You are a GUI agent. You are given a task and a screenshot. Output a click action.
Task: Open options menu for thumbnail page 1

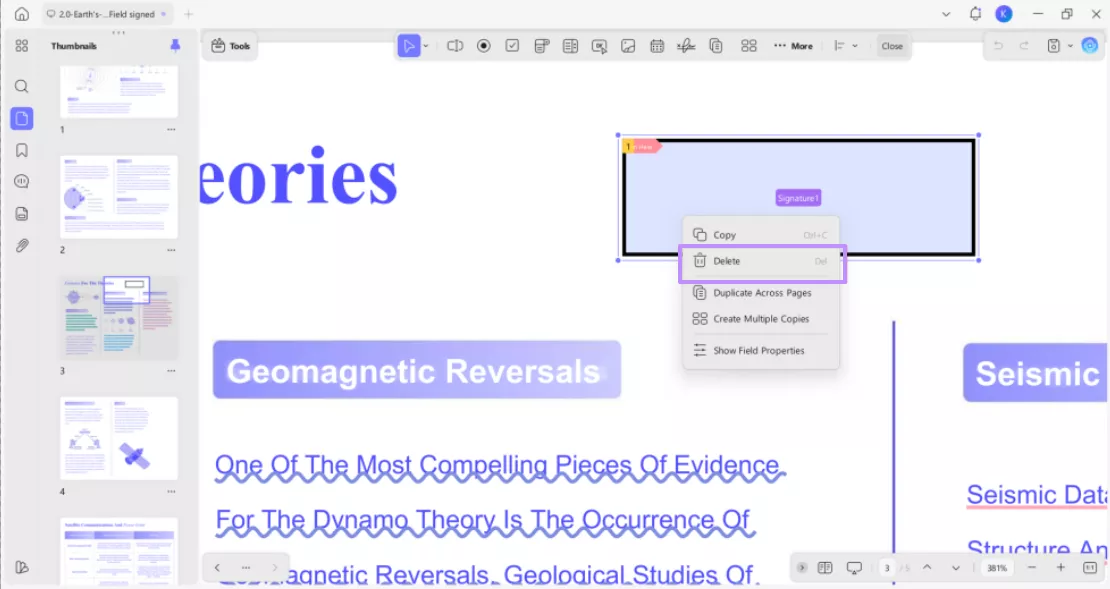[171, 130]
